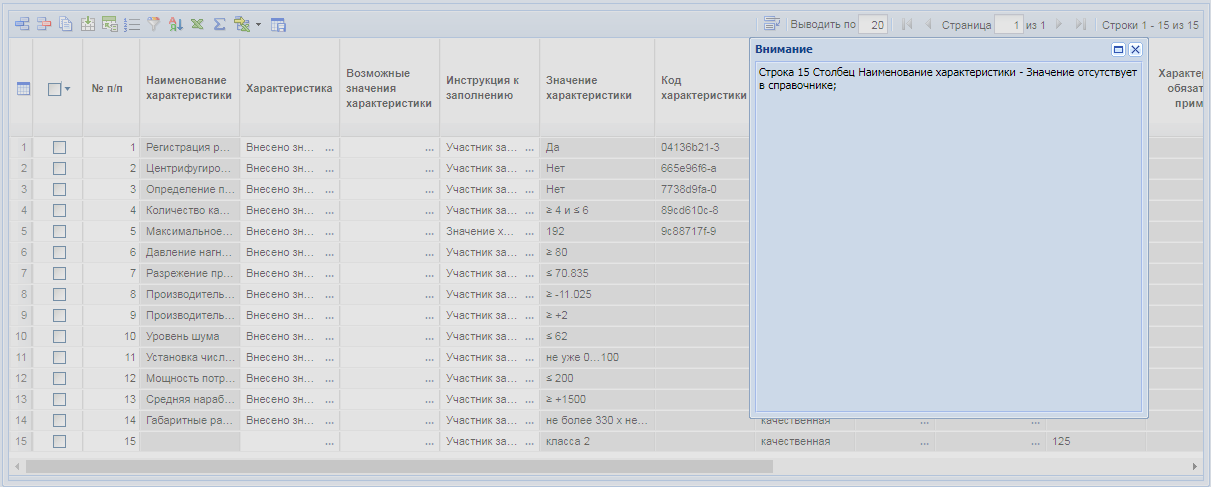Click the copy rows toolbar icon
The width and height of the screenshot is (1211, 487).
pyautogui.click(x=65, y=24)
